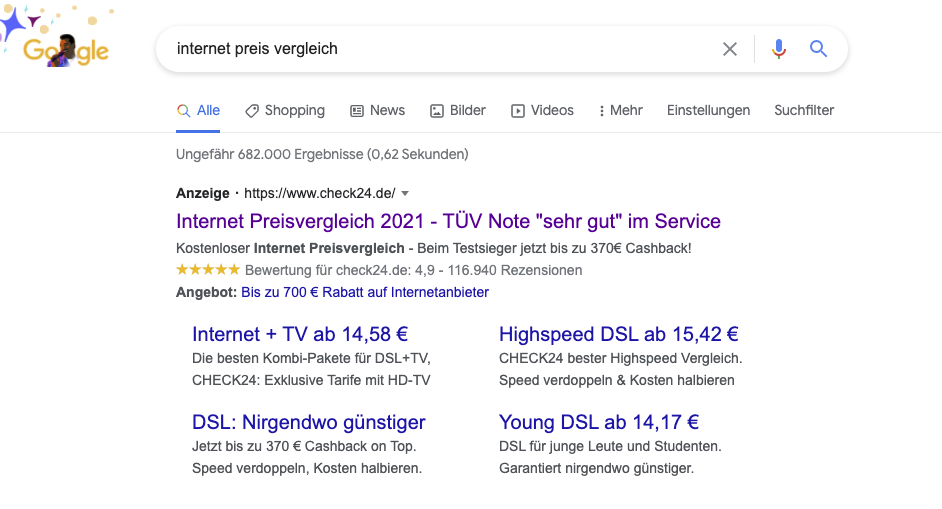Click 'DSL für junge Leute und Studenten.' text
This screenshot has width=942, height=509.
(610, 447)
